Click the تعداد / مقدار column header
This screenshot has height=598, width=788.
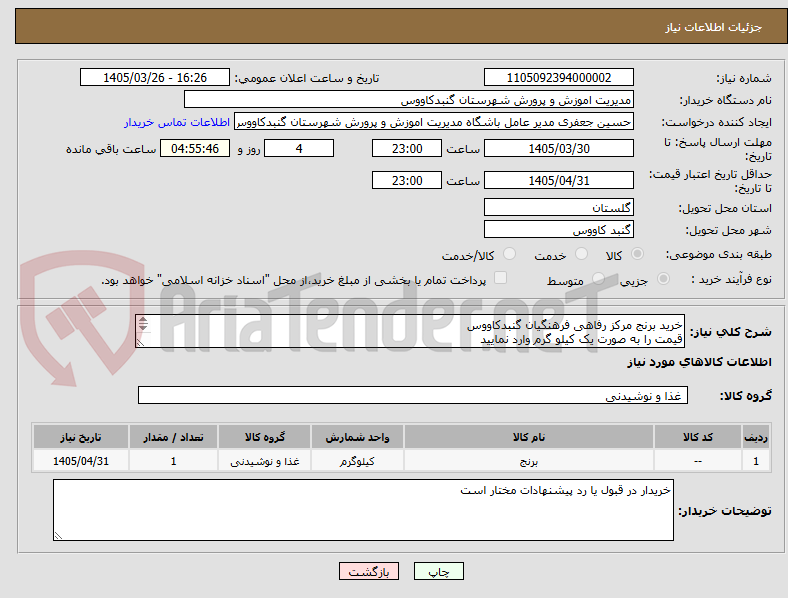click(x=173, y=437)
